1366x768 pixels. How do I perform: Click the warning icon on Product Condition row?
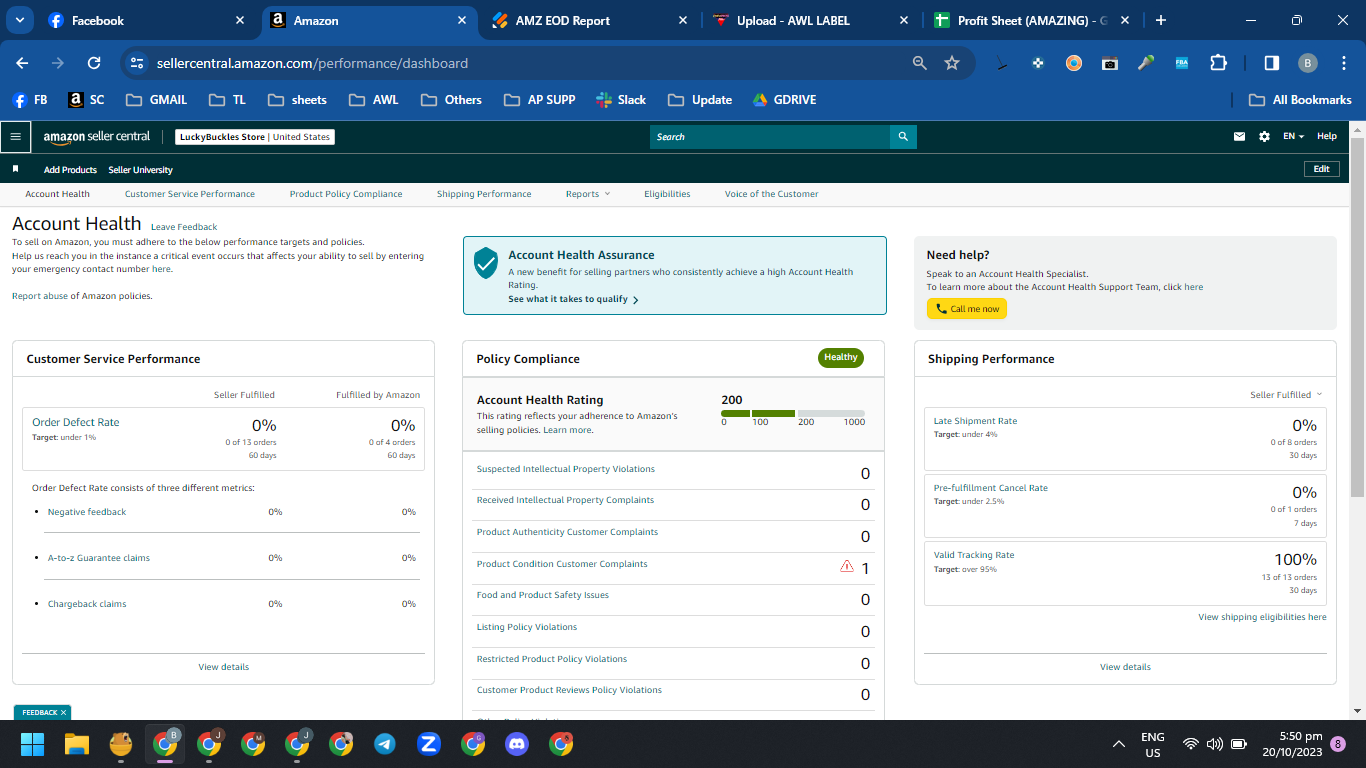(x=847, y=567)
